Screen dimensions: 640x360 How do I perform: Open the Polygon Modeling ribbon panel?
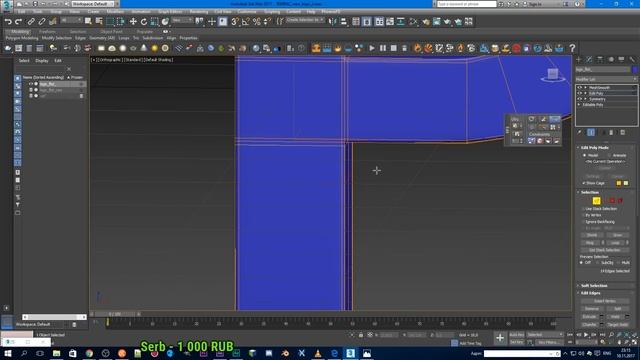[x=22, y=38]
